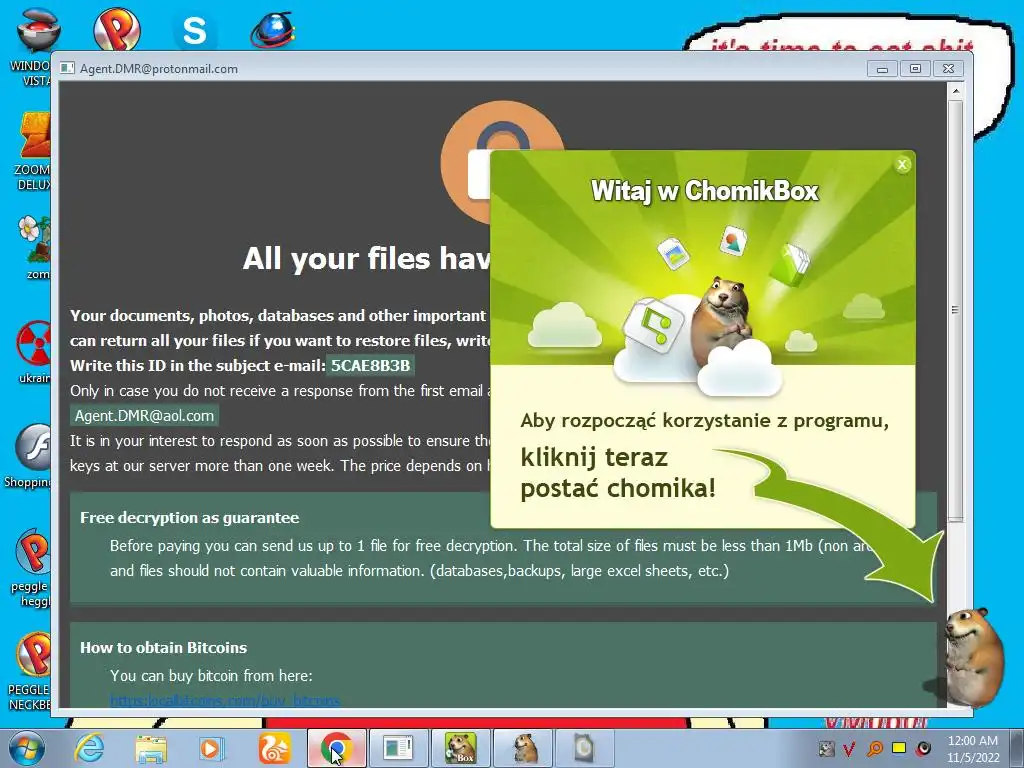Click the orange magnifier tray icon
Image resolution: width=1024 pixels, height=768 pixels.
[x=874, y=748]
